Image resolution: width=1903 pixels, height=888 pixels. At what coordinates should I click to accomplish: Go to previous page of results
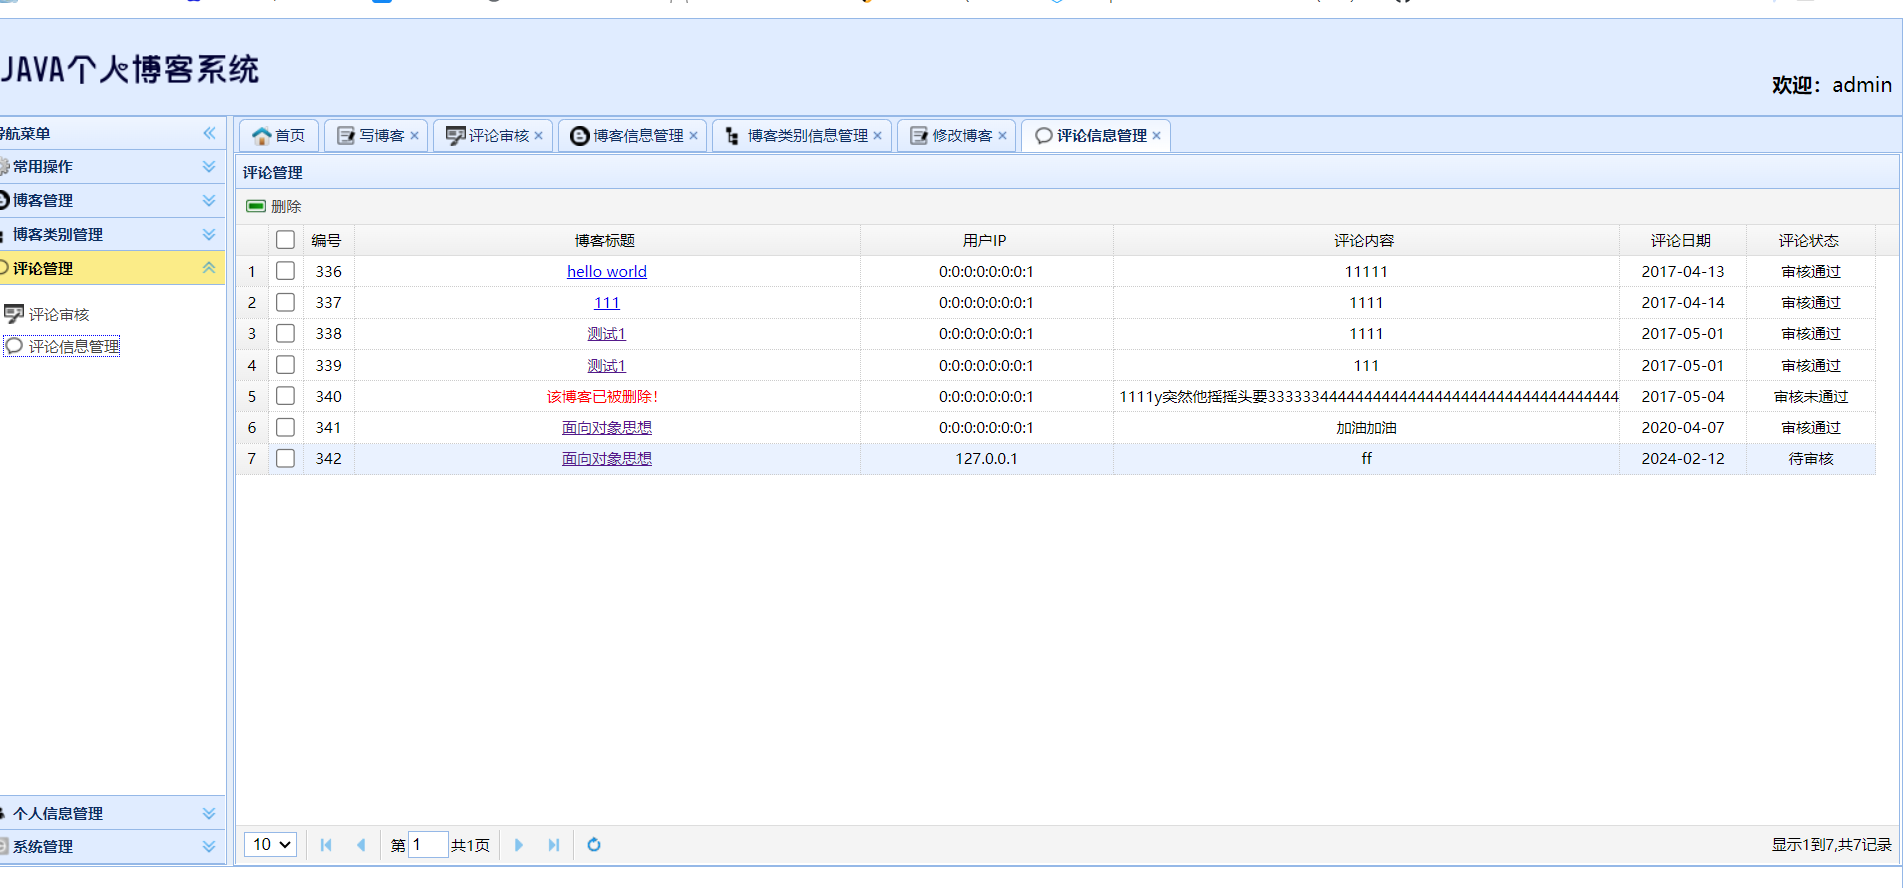361,845
